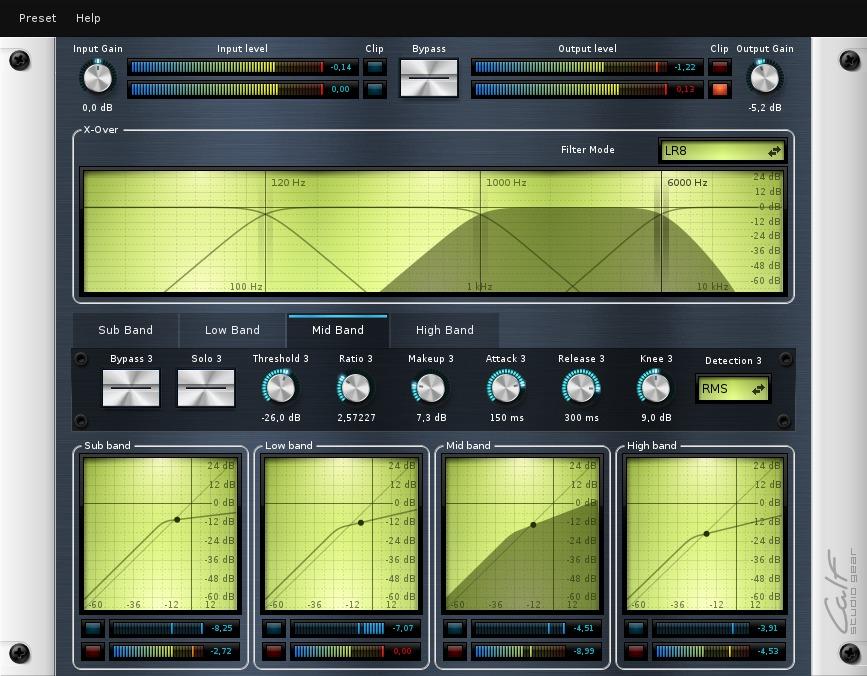Image resolution: width=867 pixels, height=676 pixels.
Task: Click the Sub band meter showing -8,25
Action: point(175,628)
